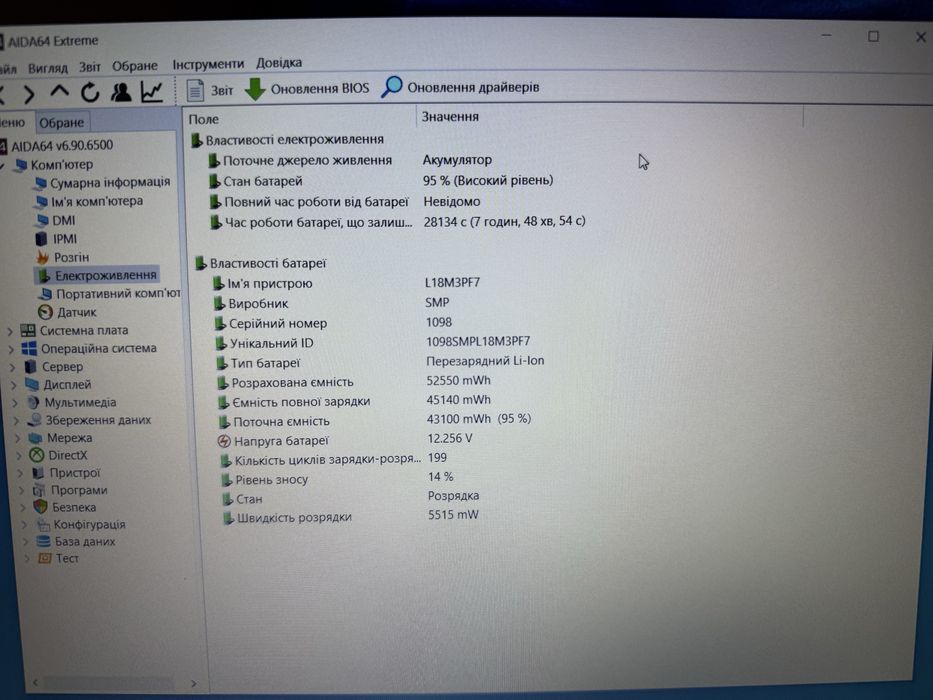Expand the DirectX node arrow

(19, 456)
